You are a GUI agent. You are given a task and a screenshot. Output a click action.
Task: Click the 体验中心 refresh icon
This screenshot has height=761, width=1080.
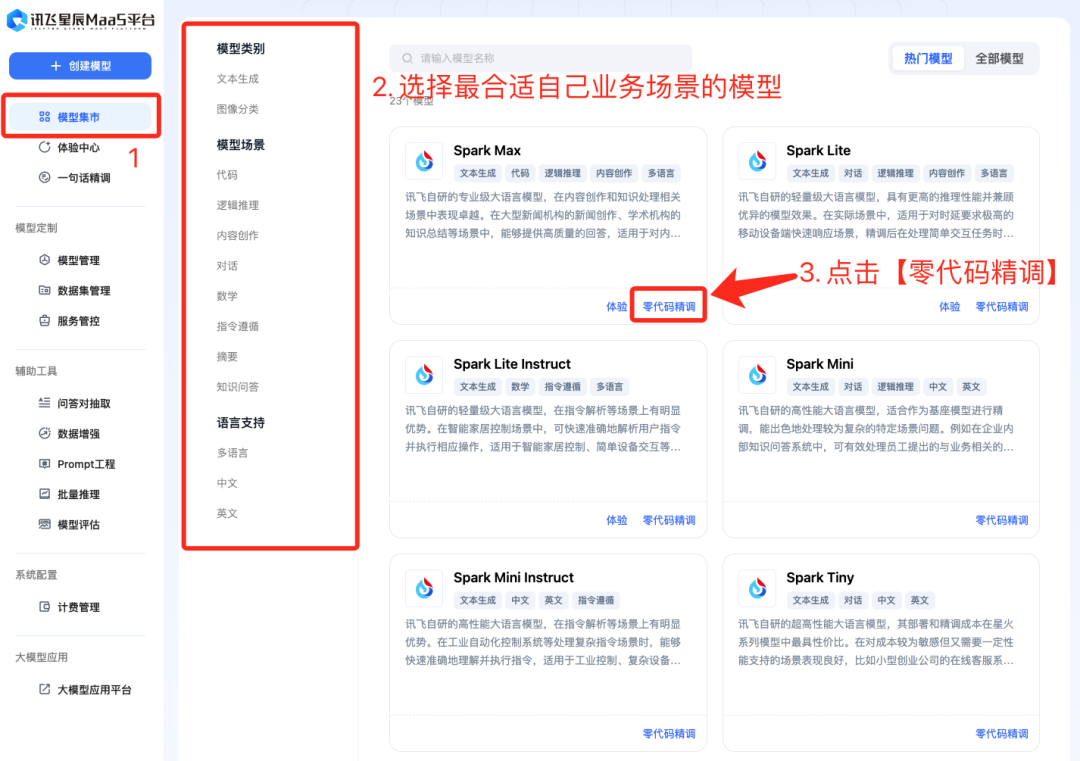coord(45,147)
